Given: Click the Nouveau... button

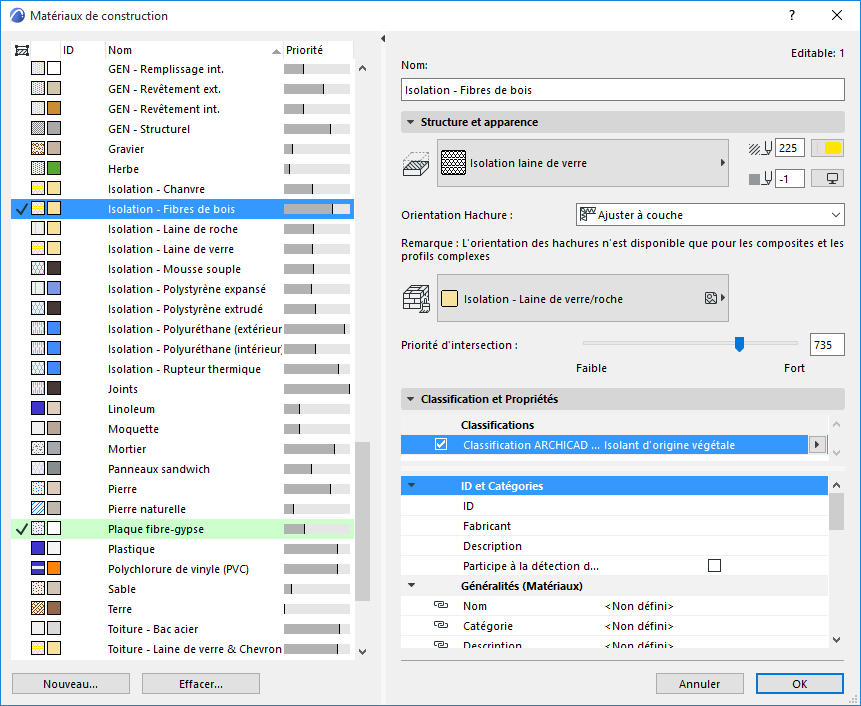Looking at the screenshot, I should coord(71,683).
